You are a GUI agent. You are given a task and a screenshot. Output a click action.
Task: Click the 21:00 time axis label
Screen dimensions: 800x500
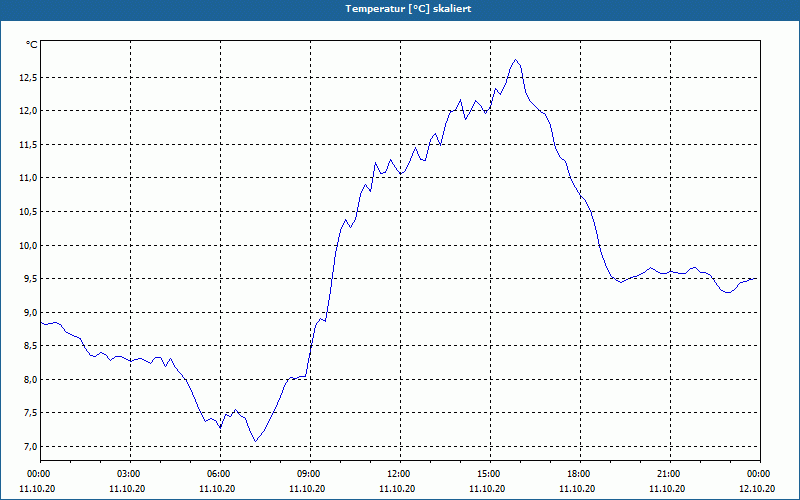[x=670, y=474]
